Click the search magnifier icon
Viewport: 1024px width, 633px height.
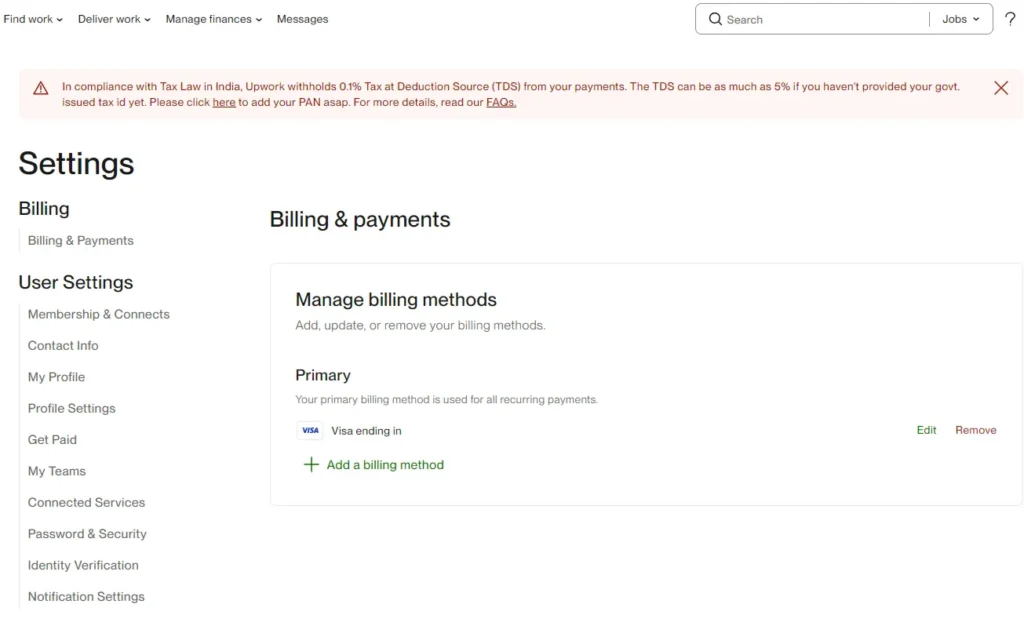[x=715, y=19]
